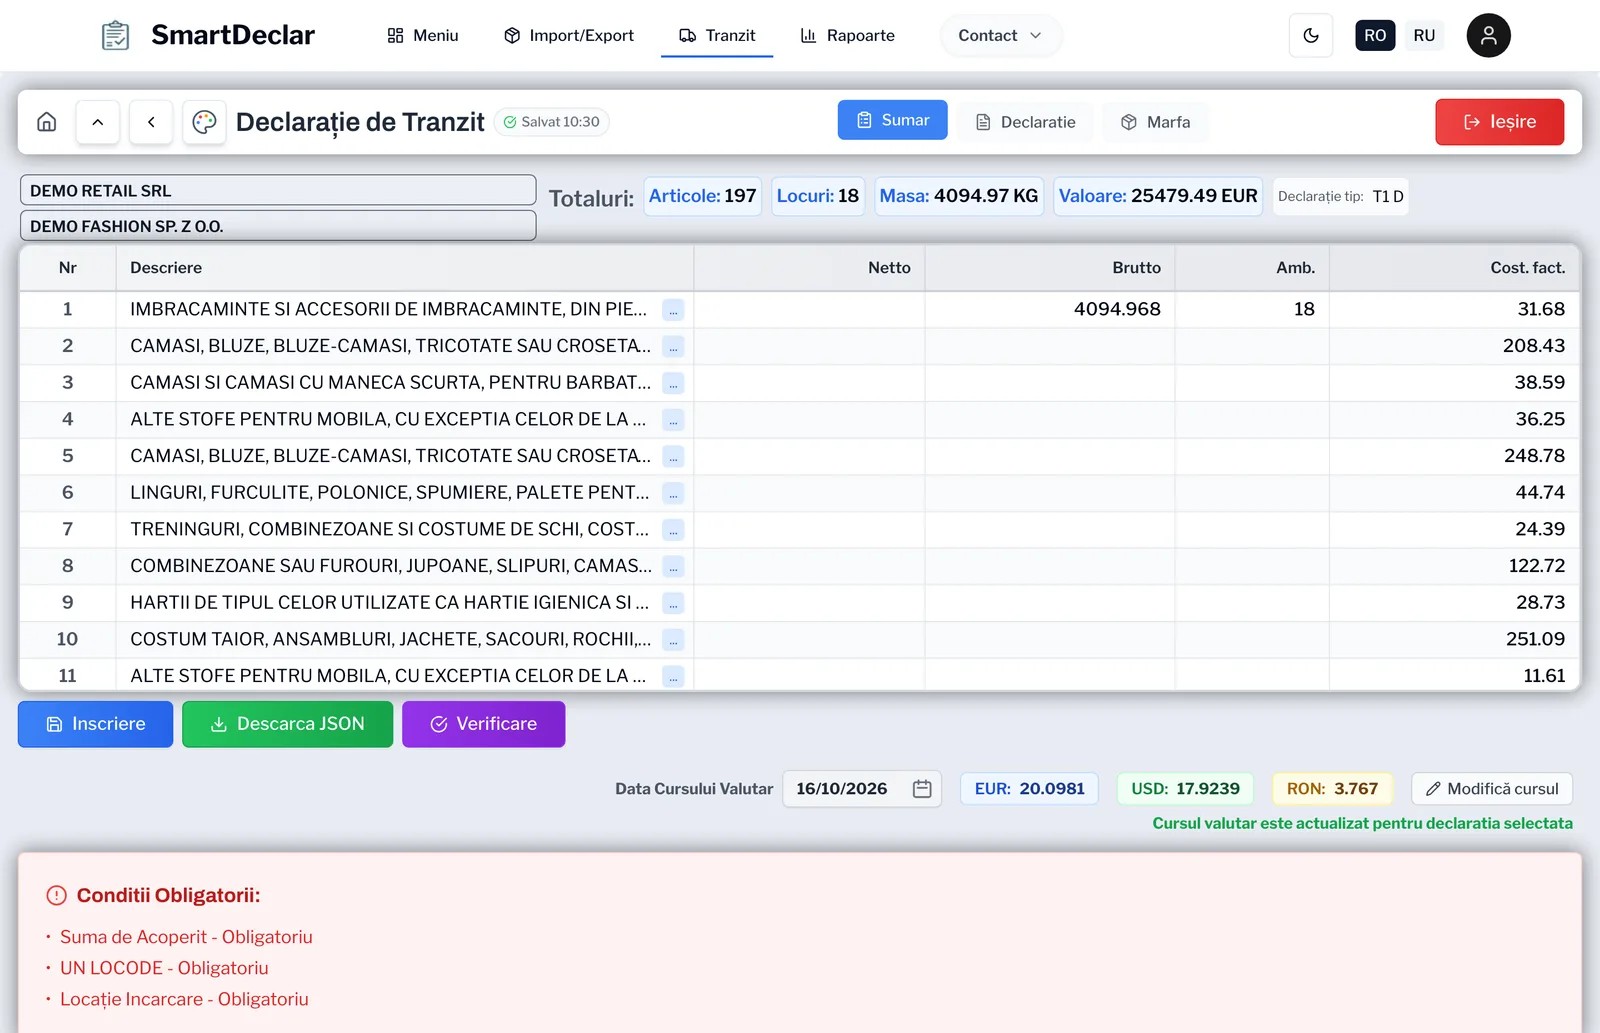The image size is (1600, 1033).
Task: Click Modifică cursul button
Action: click(1492, 789)
